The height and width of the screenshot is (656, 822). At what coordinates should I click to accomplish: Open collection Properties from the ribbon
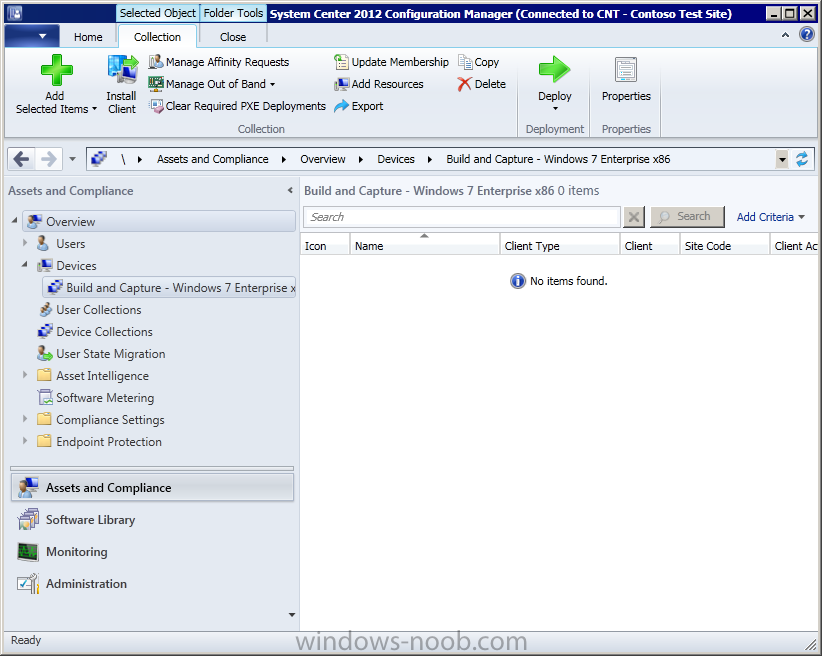click(626, 79)
